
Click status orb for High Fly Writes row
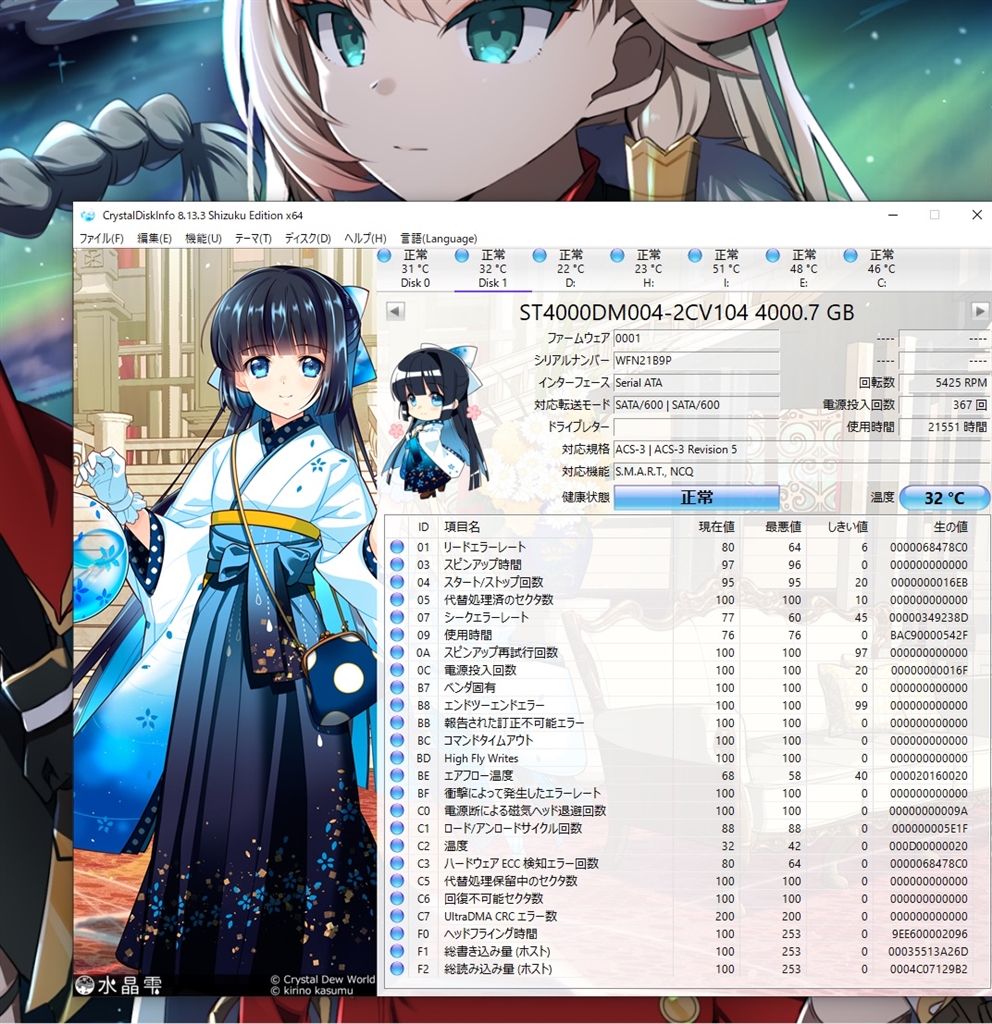click(397, 758)
